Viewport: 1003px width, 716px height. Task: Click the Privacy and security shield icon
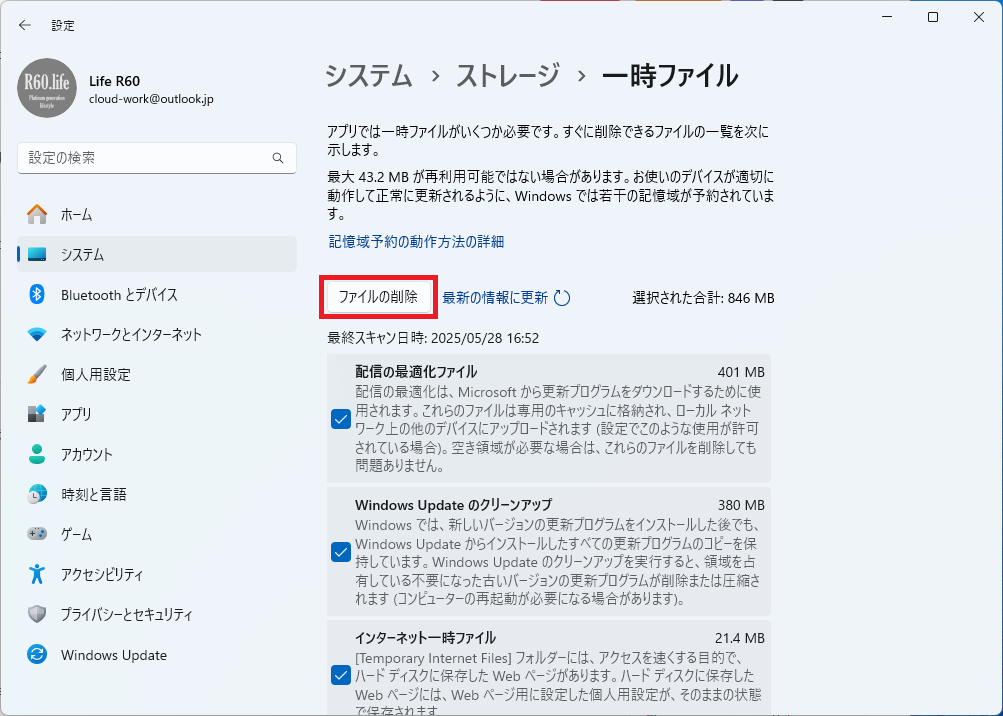pos(37,614)
